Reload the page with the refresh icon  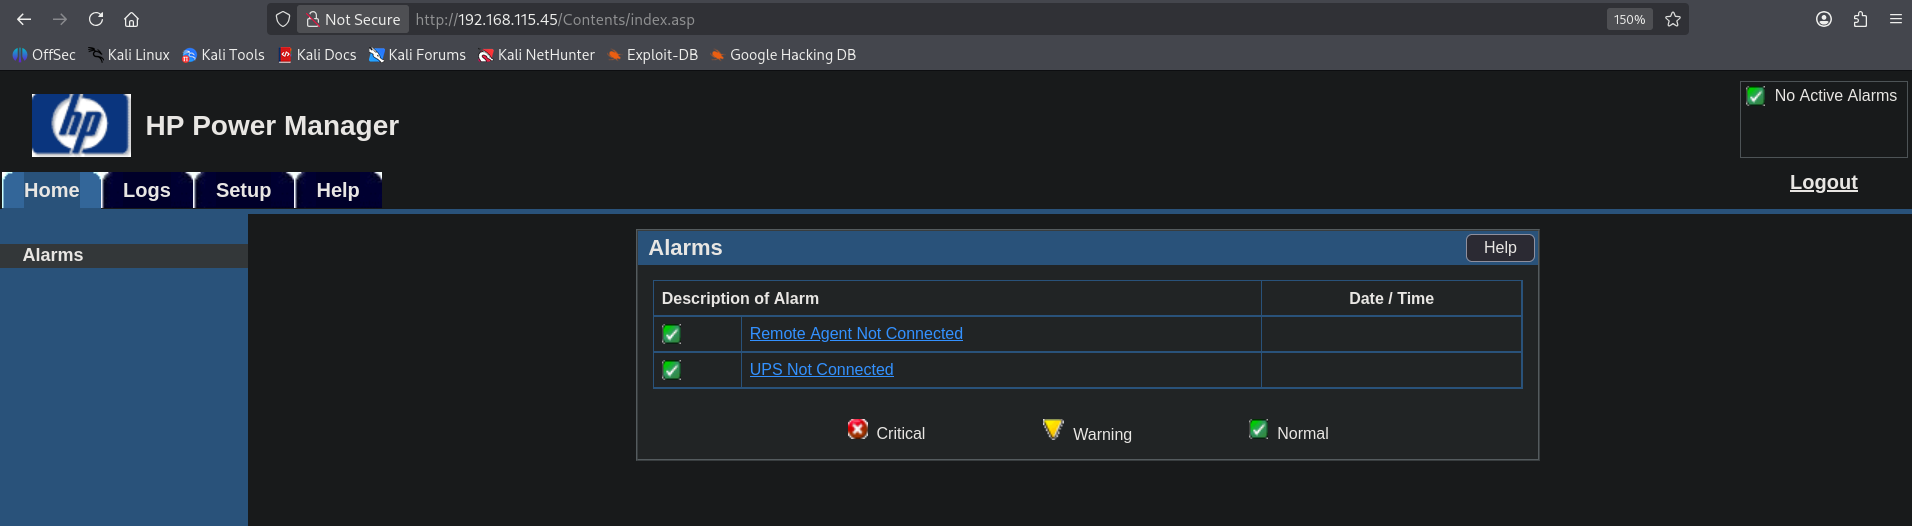96,19
